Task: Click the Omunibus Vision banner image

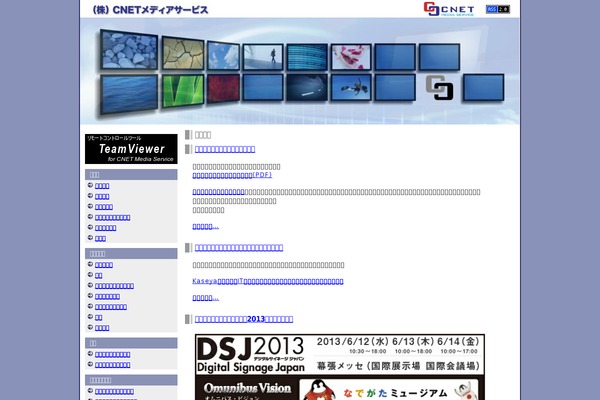Action: (x=247, y=390)
